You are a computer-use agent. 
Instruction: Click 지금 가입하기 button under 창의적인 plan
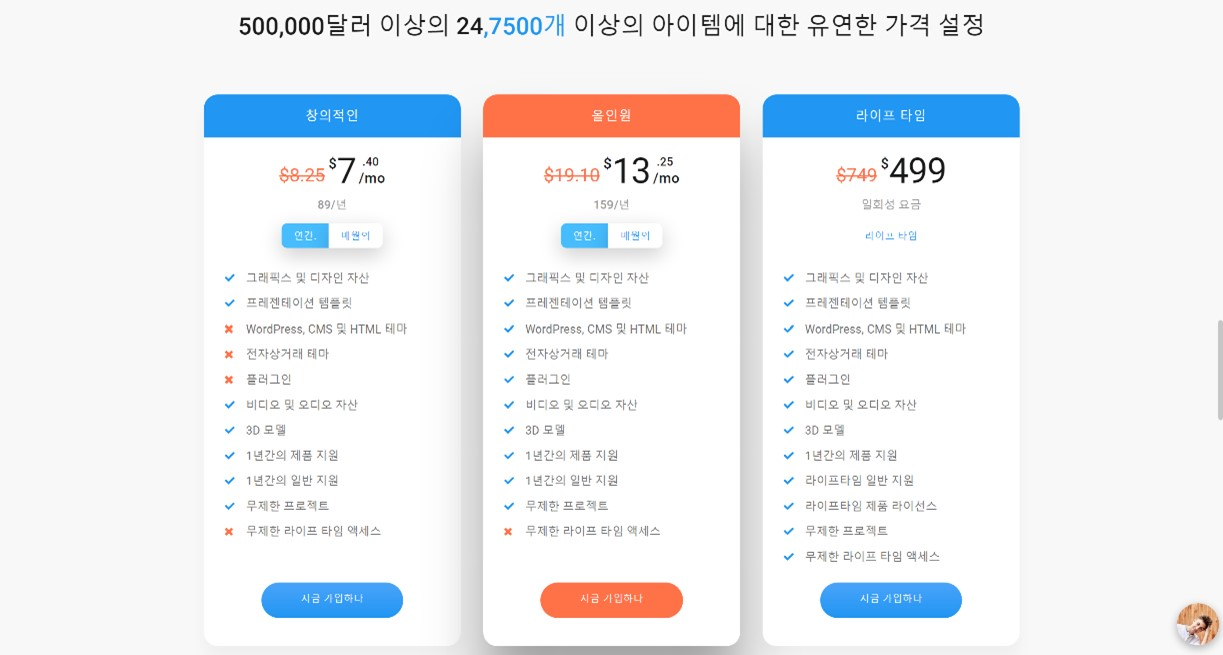(332, 600)
